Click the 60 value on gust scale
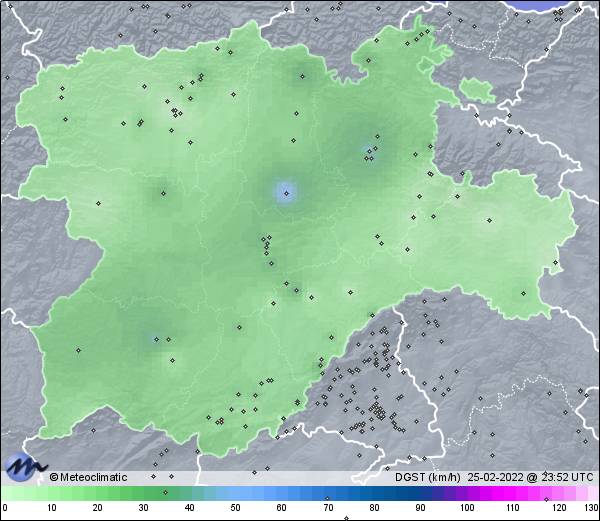This screenshot has height=521, width=600. [282, 508]
